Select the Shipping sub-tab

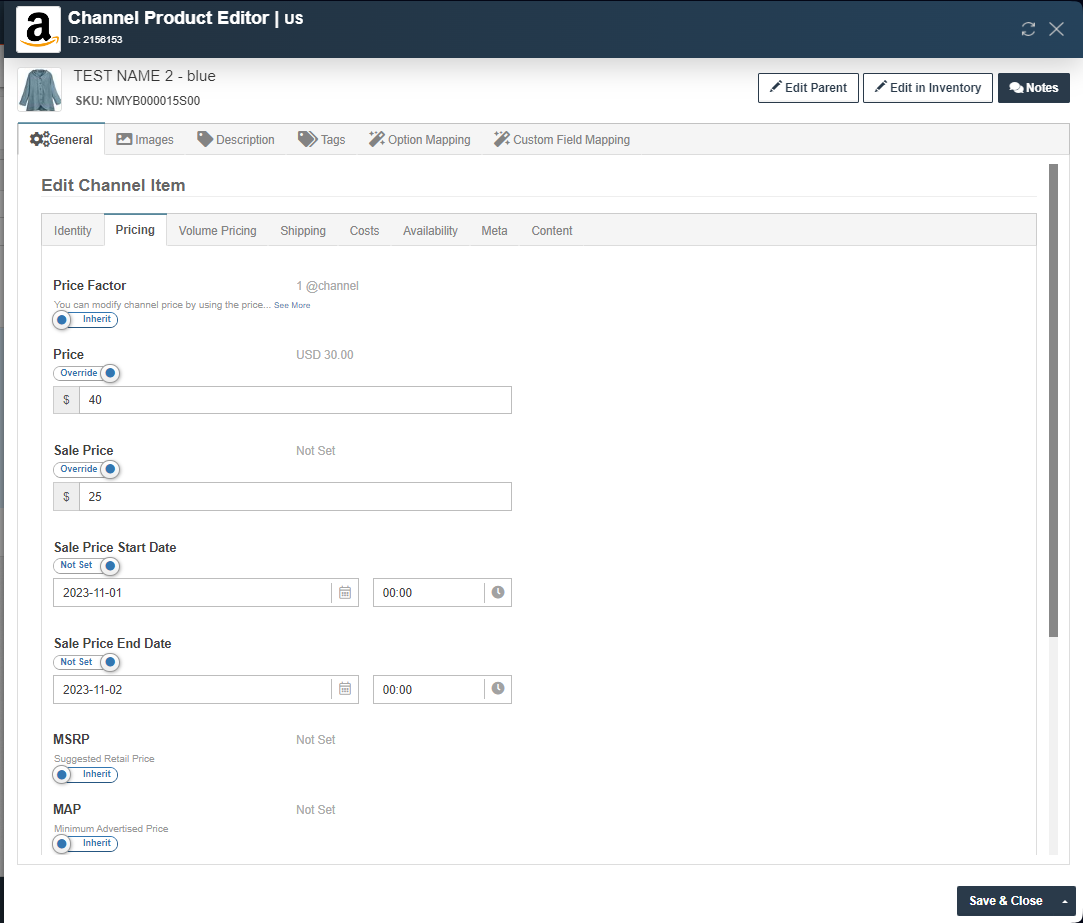(x=303, y=231)
